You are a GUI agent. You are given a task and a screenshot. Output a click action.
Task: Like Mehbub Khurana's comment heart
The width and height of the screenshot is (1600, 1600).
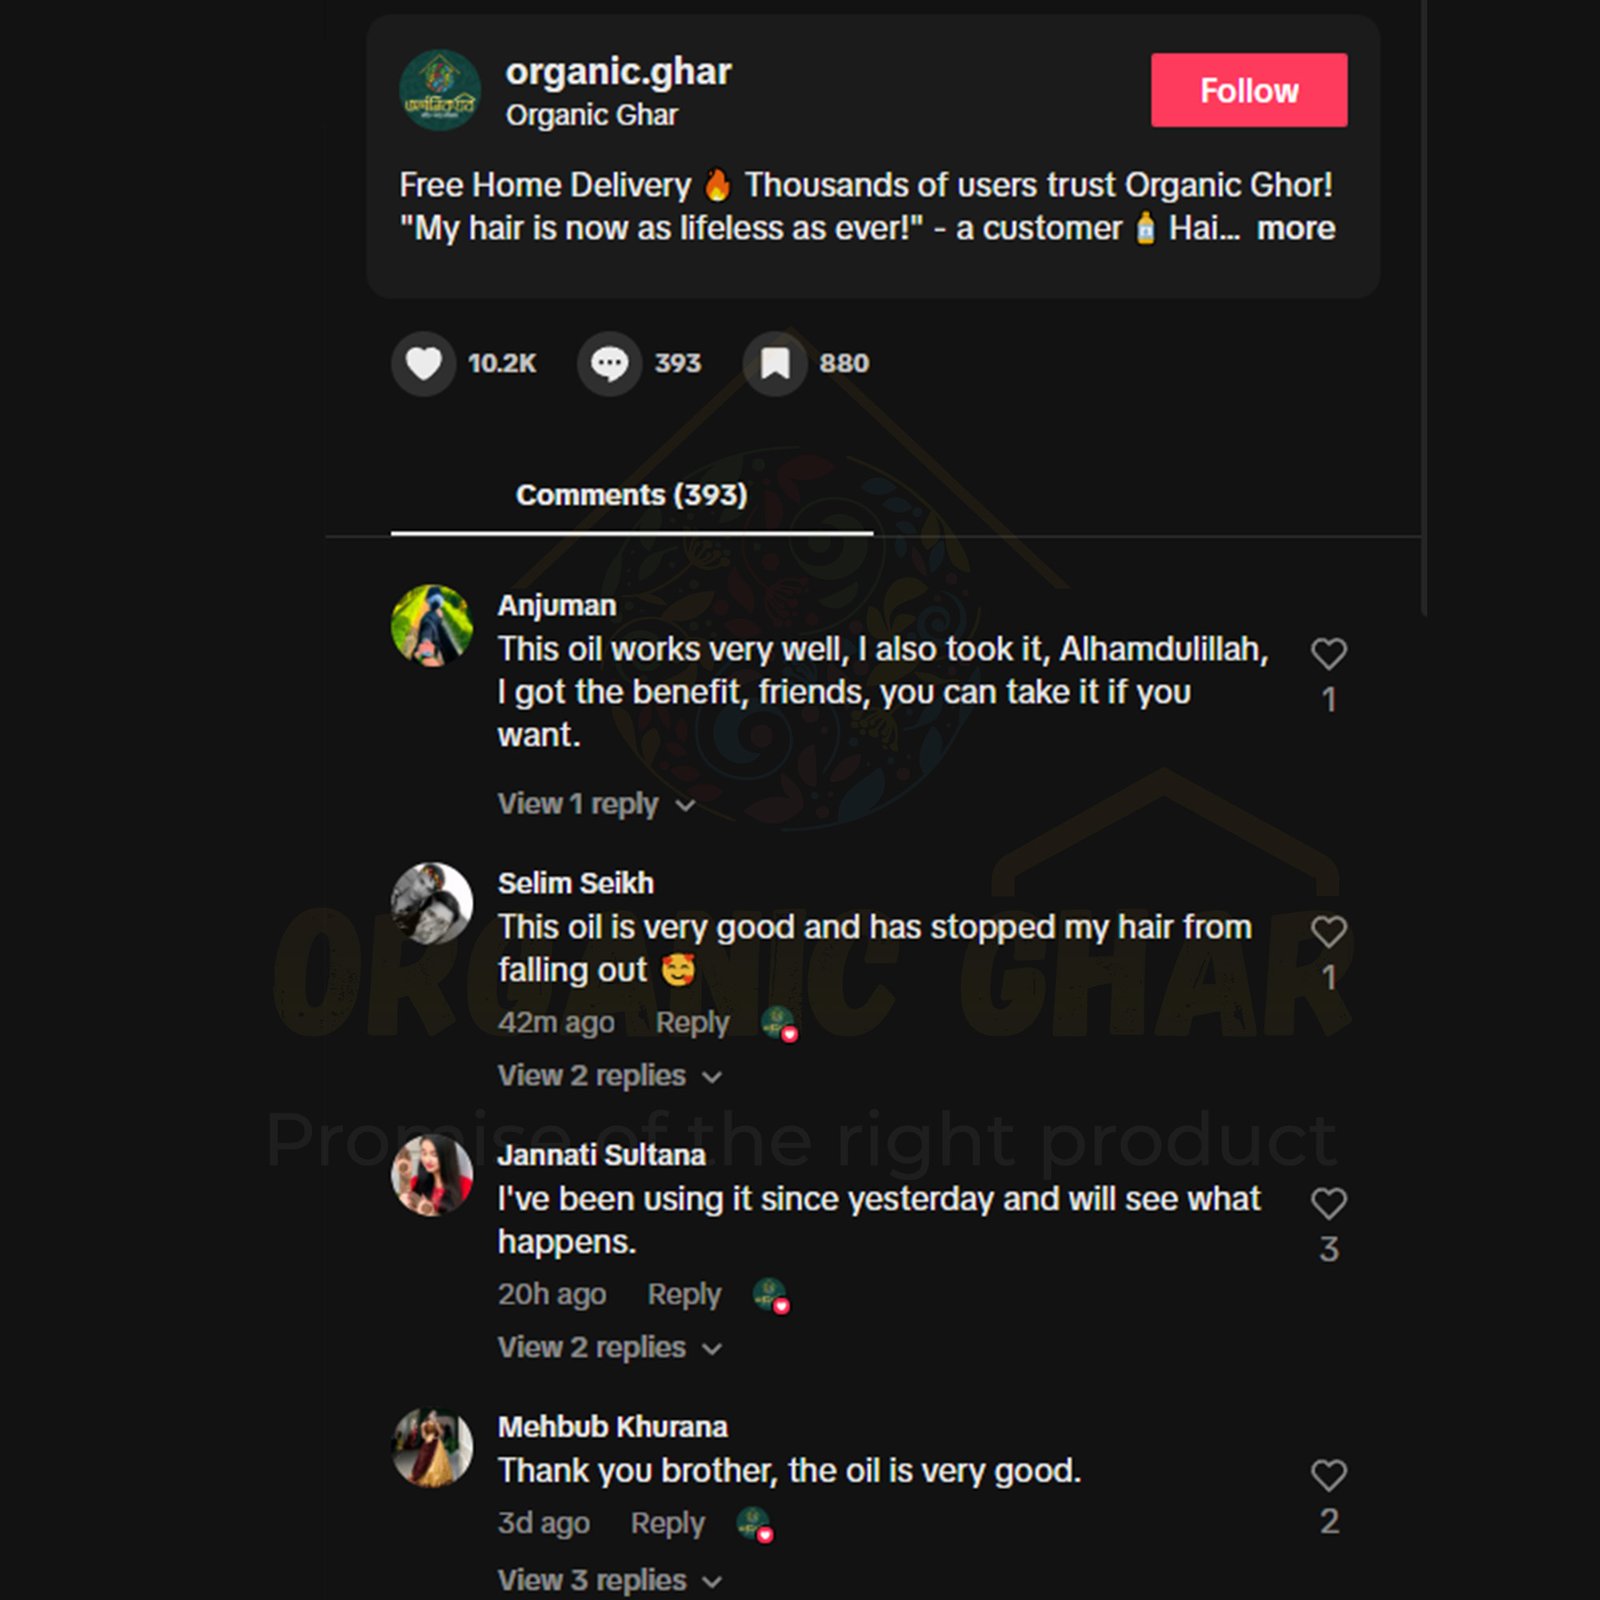coord(1328,1475)
